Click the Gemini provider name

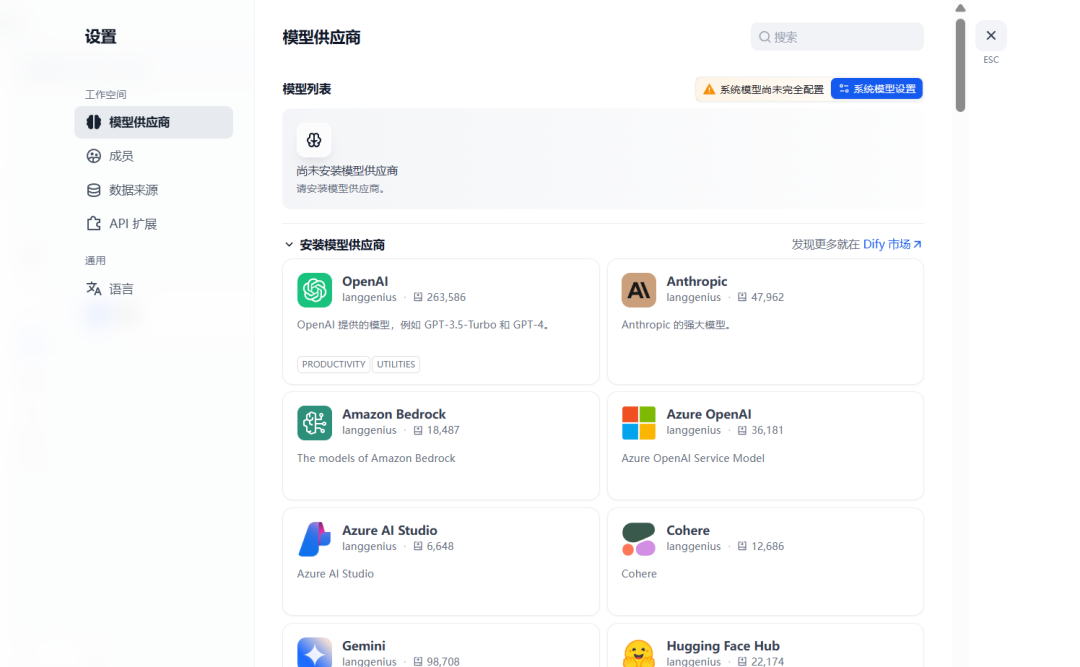tap(364, 646)
